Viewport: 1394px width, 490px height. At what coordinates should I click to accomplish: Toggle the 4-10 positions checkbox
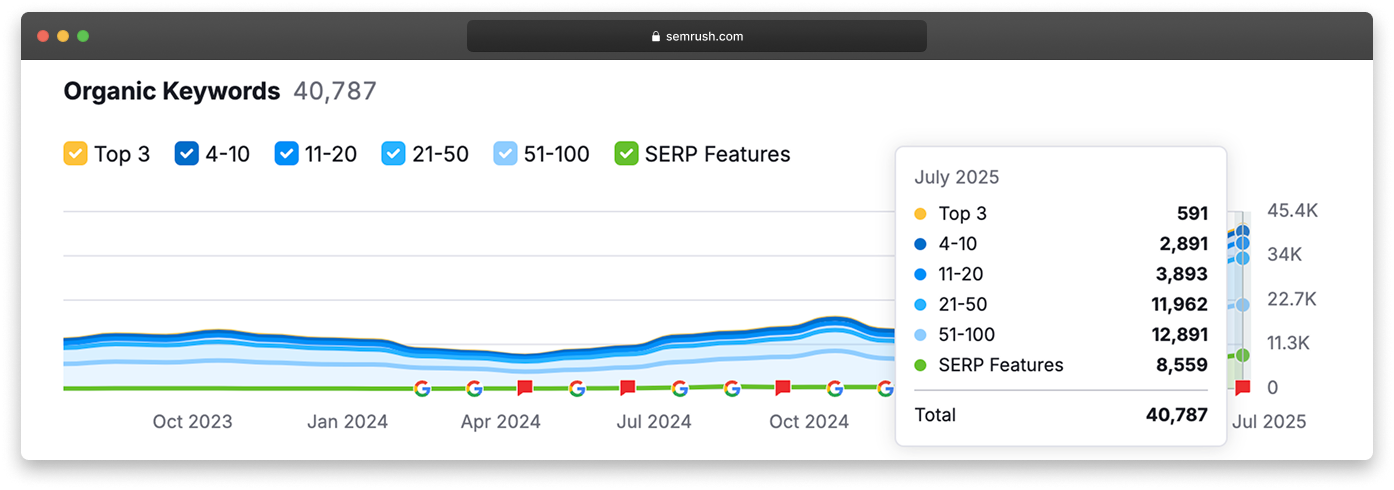click(x=187, y=154)
